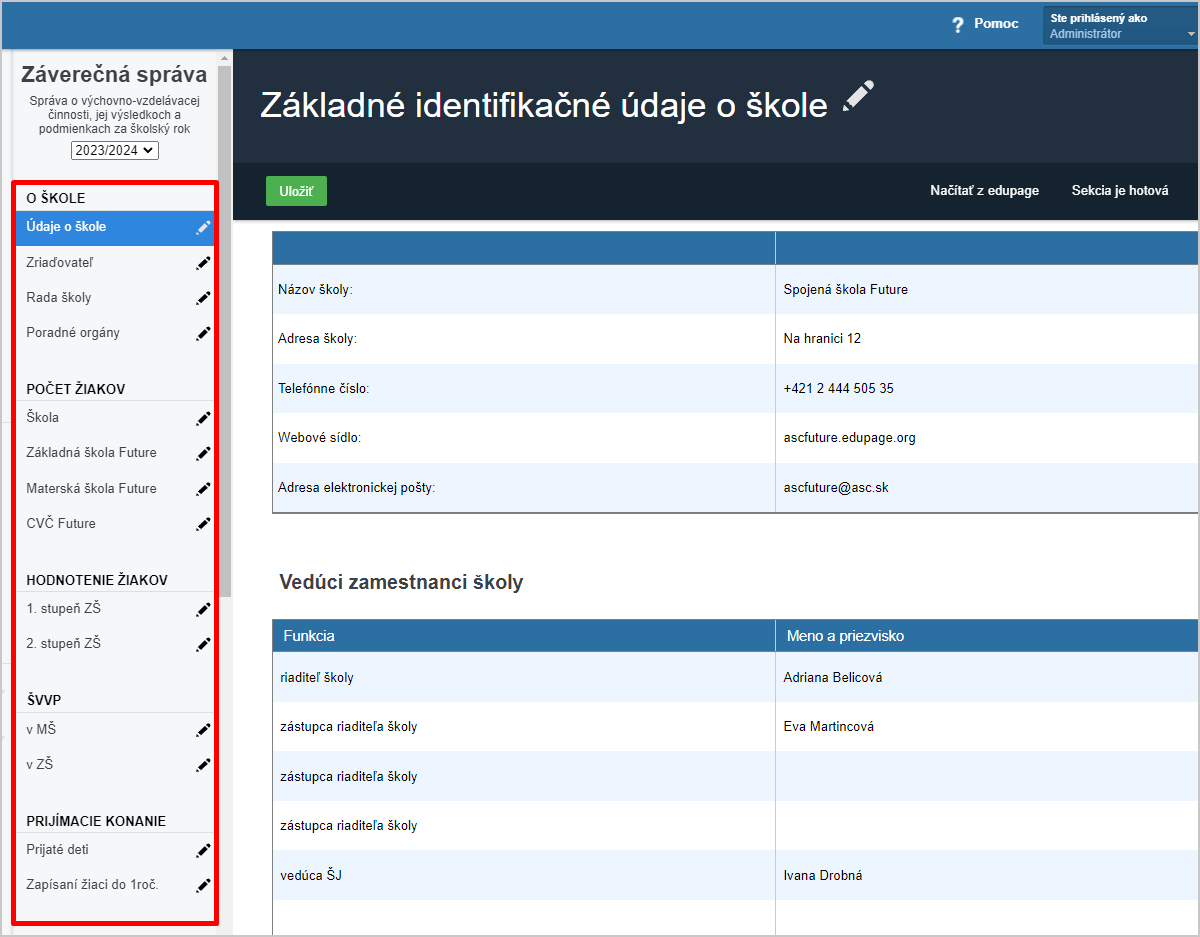The height and width of the screenshot is (937, 1200).
Task: Click the Pomoc link
Action: [996, 24]
